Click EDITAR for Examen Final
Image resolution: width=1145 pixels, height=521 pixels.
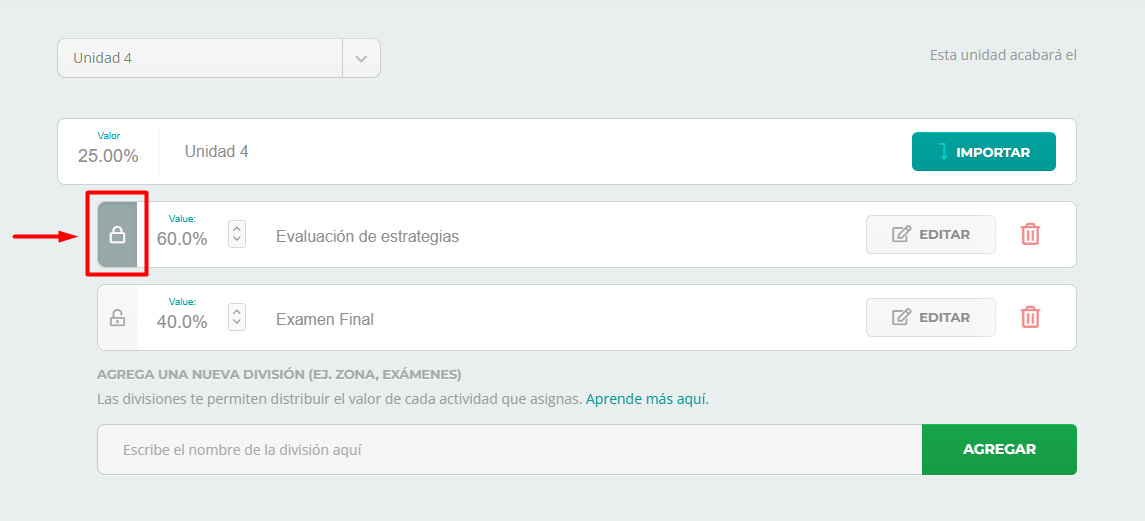pos(930,317)
